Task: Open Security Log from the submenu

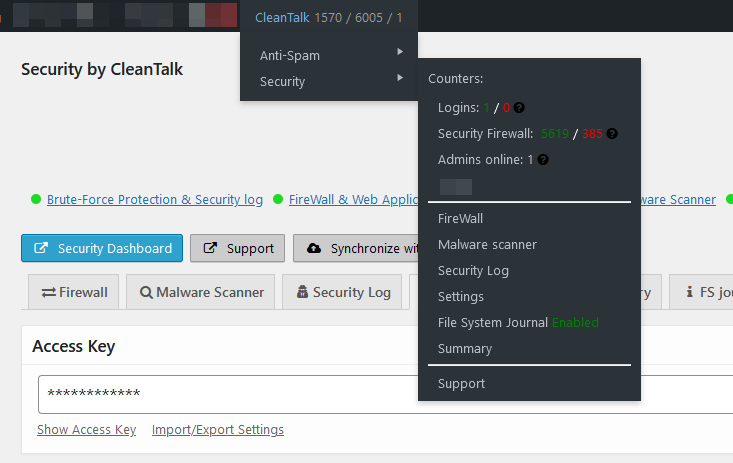Action: pyautogui.click(x=473, y=271)
